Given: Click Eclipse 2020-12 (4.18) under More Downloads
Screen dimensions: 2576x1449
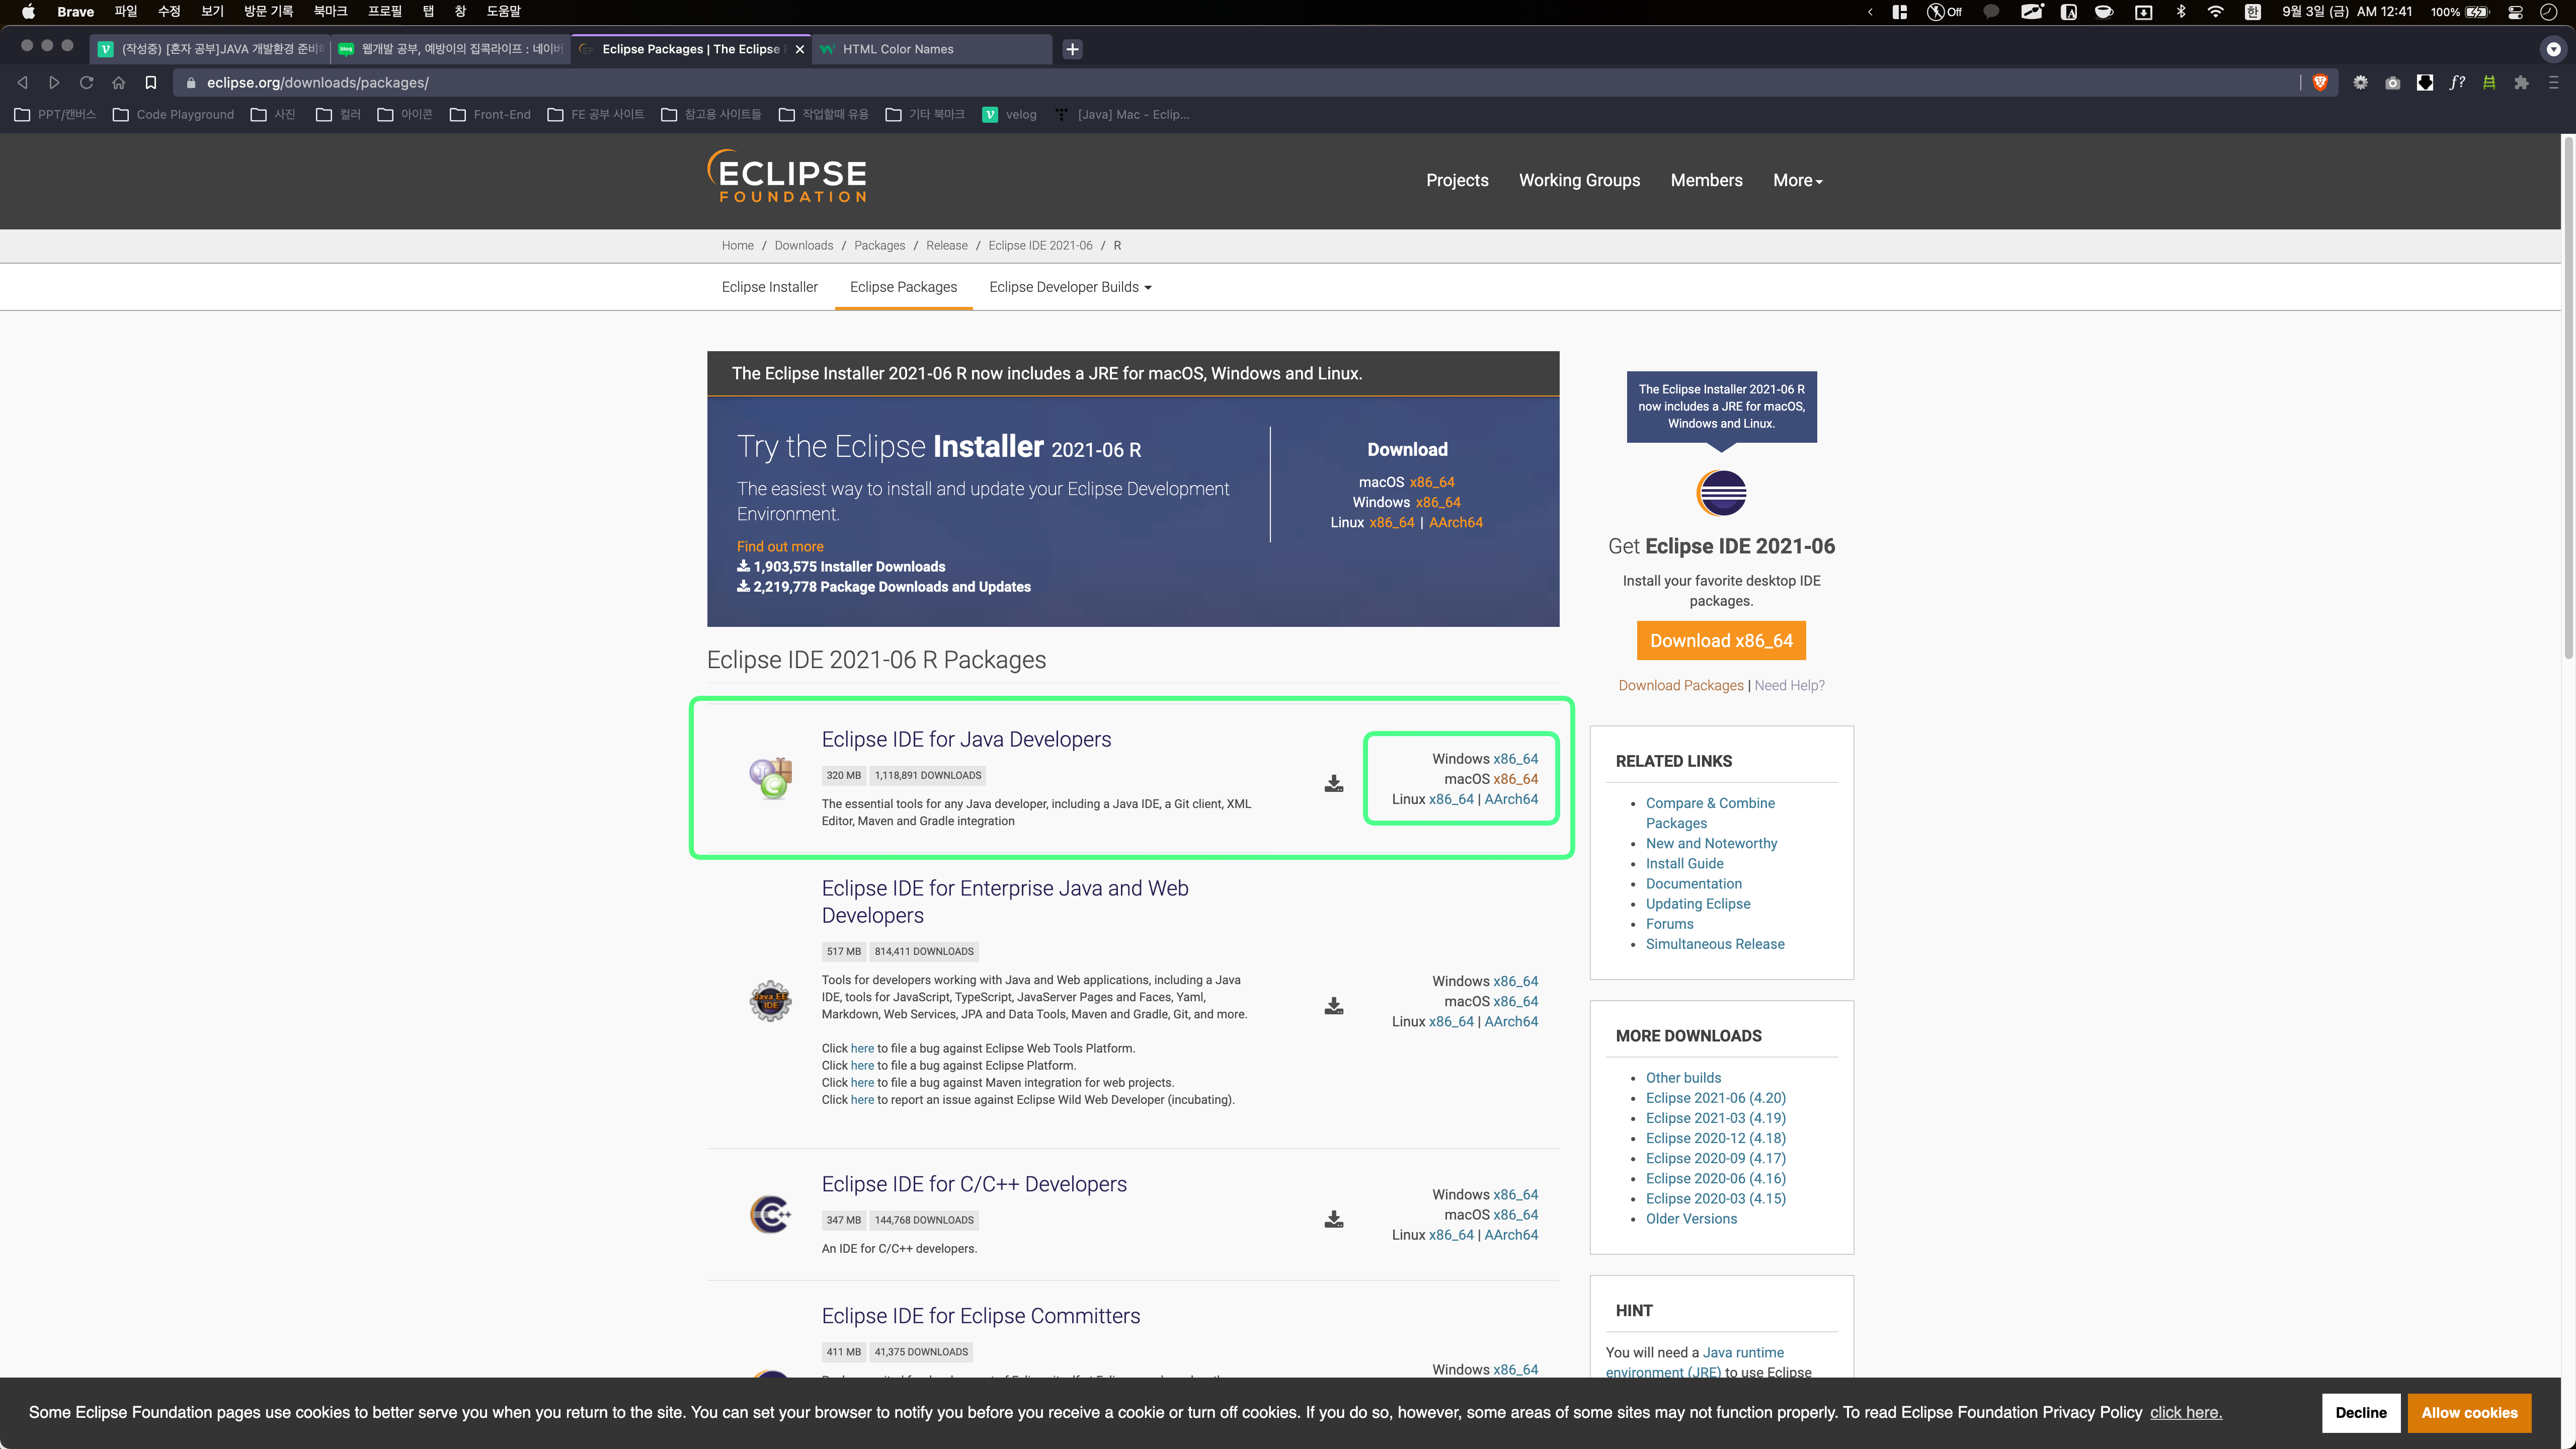Looking at the screenshot, I should pos(1715,1138).
